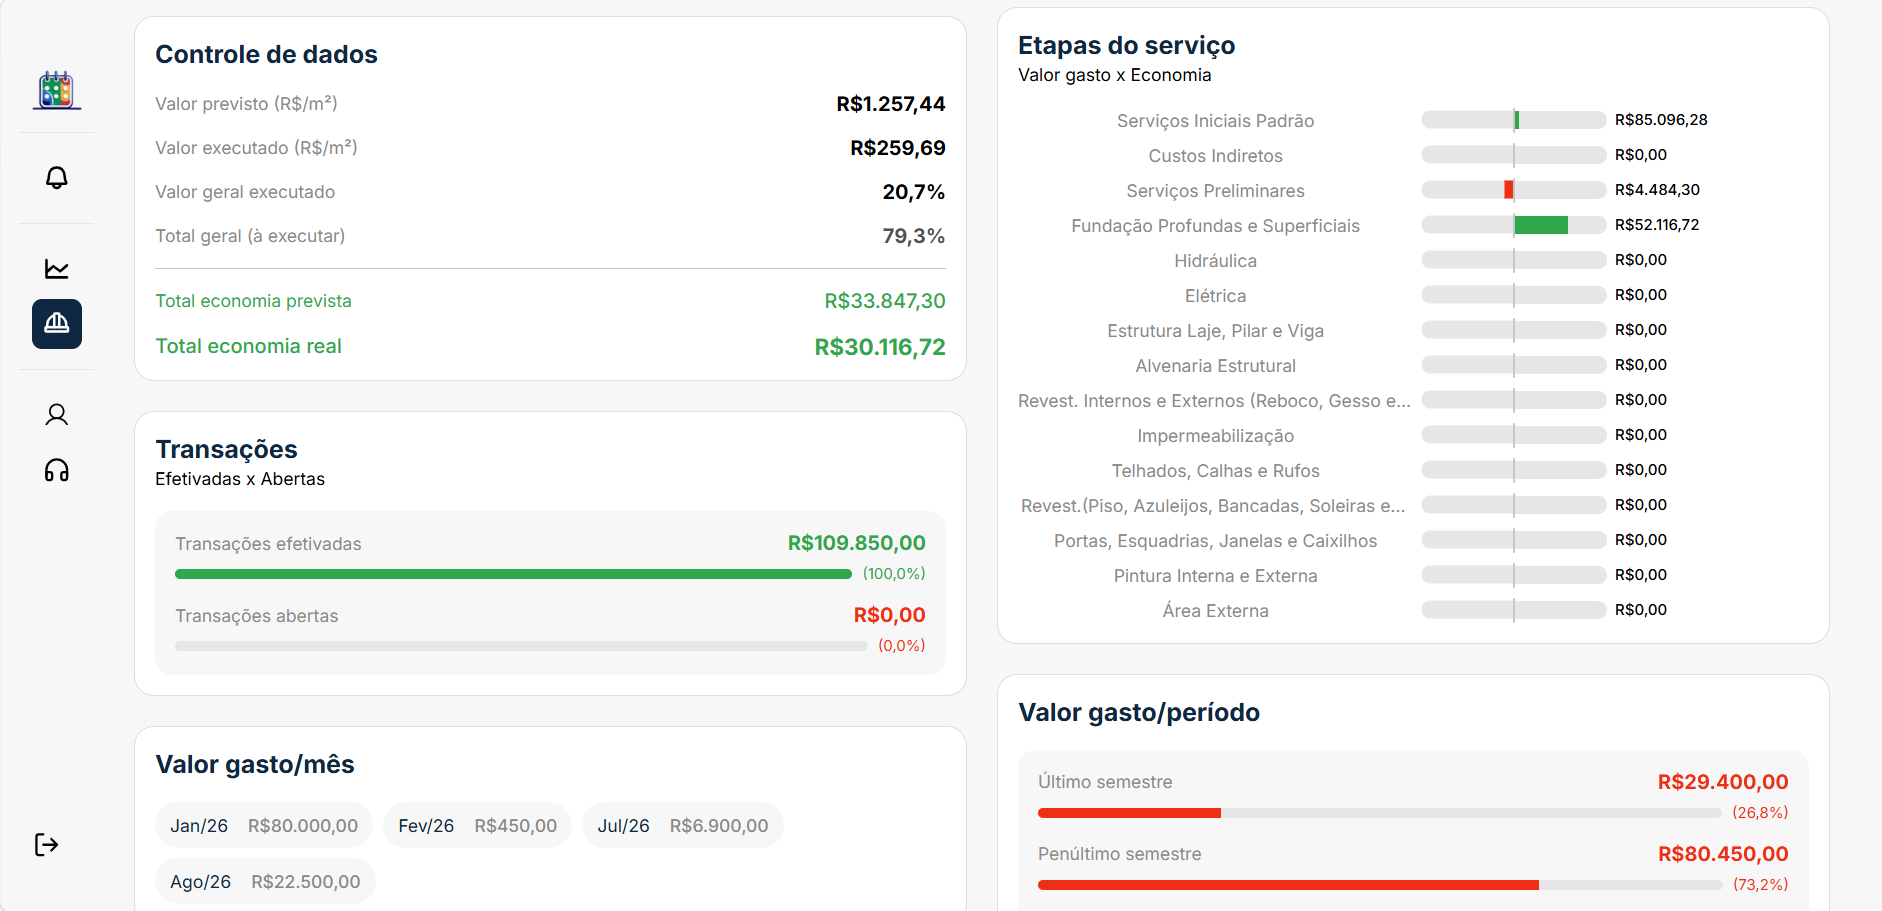Click the Serviços Iniciais Padrão label
This screenshot has width=1882, height=911.
tap(1215, 121)
